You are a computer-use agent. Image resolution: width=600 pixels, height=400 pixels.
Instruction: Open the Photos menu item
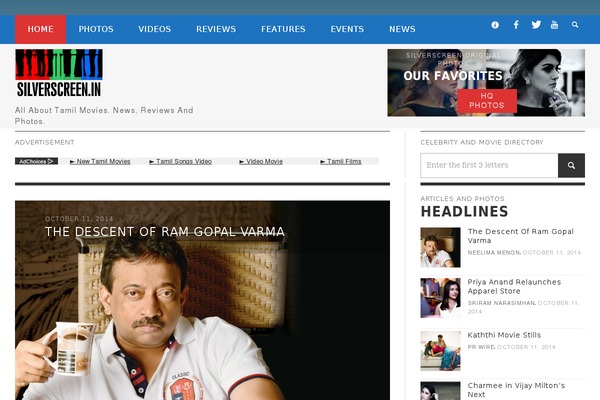click(x=96, y=29)
